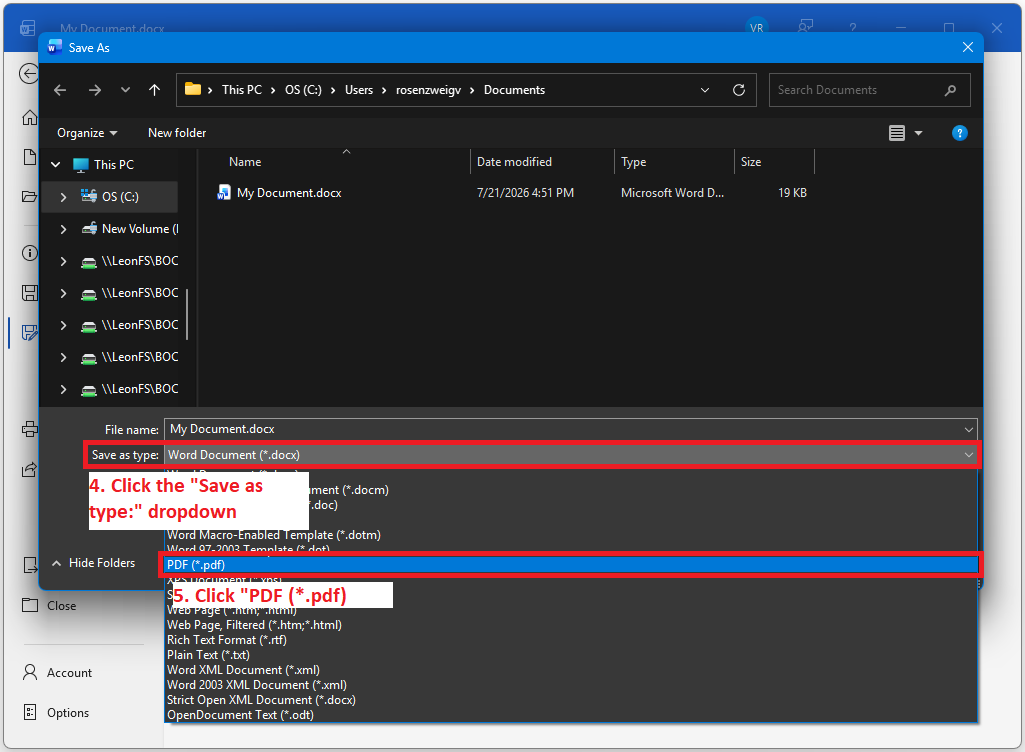Click the folder icon in address bar

pyautogui.click(x=193, y=89)
